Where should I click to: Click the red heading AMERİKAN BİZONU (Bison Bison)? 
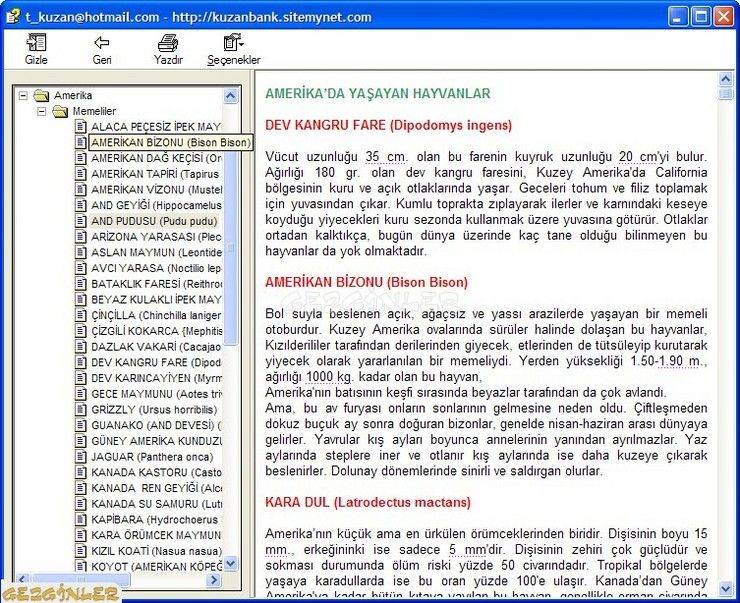coord(366,282)
